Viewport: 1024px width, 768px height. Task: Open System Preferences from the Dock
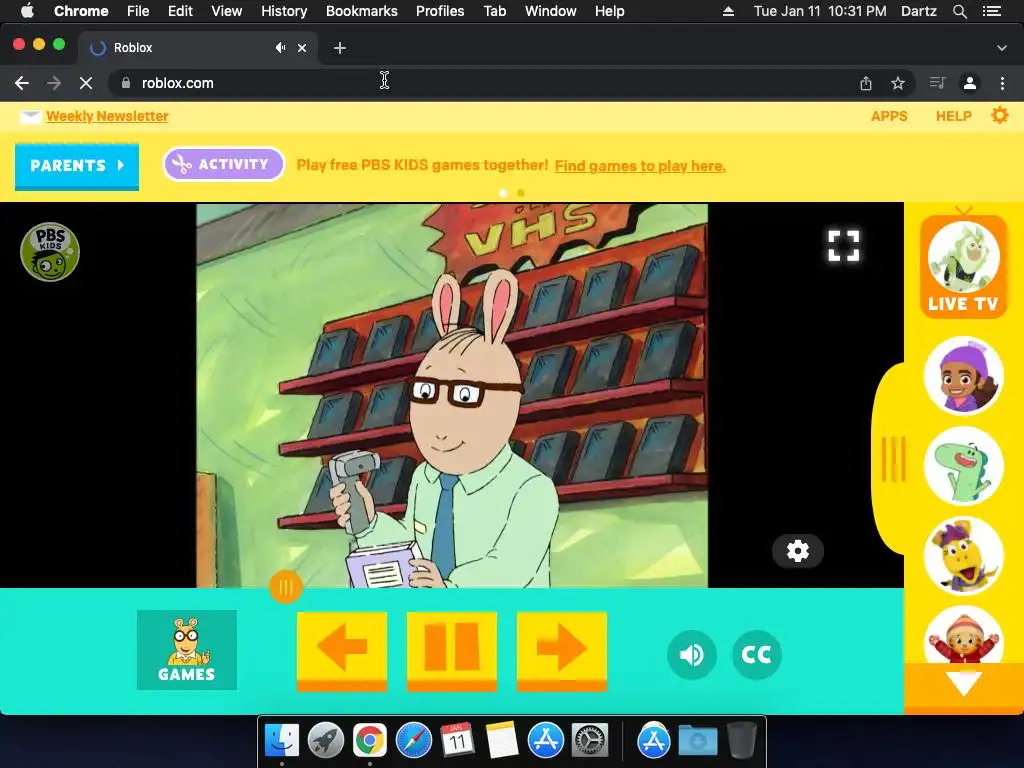(590, 740)
